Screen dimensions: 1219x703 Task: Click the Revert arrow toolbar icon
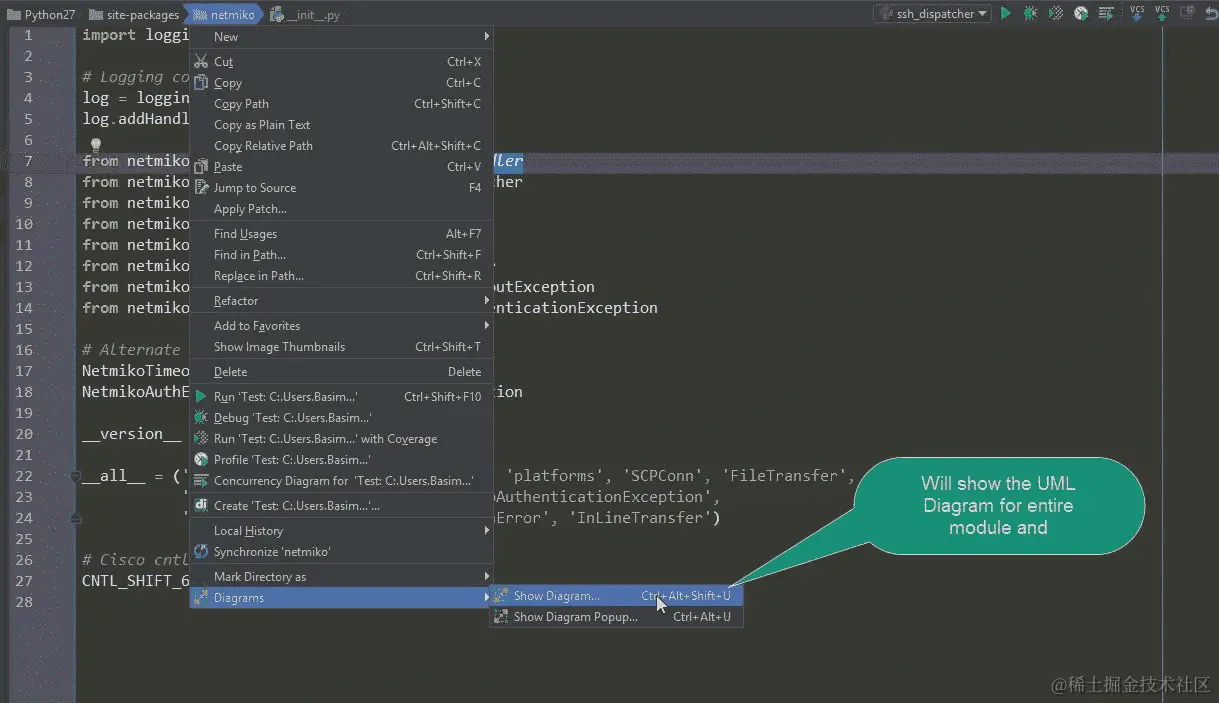[x=1211, y=13]
